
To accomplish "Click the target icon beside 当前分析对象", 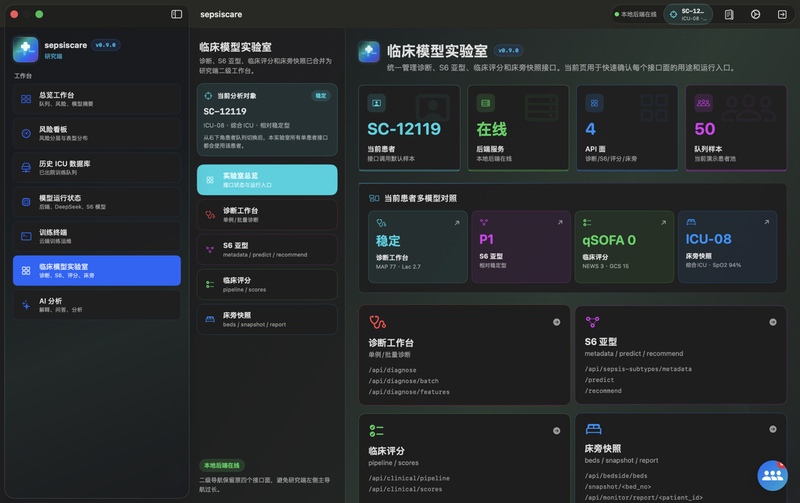I will [208, 96].
